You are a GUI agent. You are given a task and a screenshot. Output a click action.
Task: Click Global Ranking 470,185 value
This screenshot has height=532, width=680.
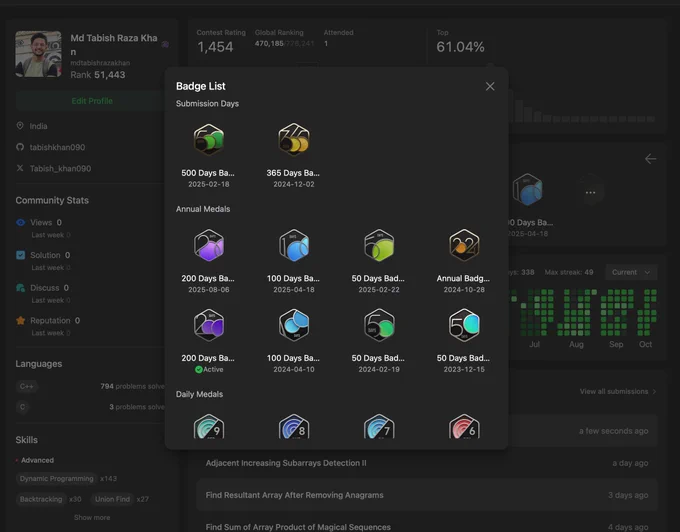point(269,43)
